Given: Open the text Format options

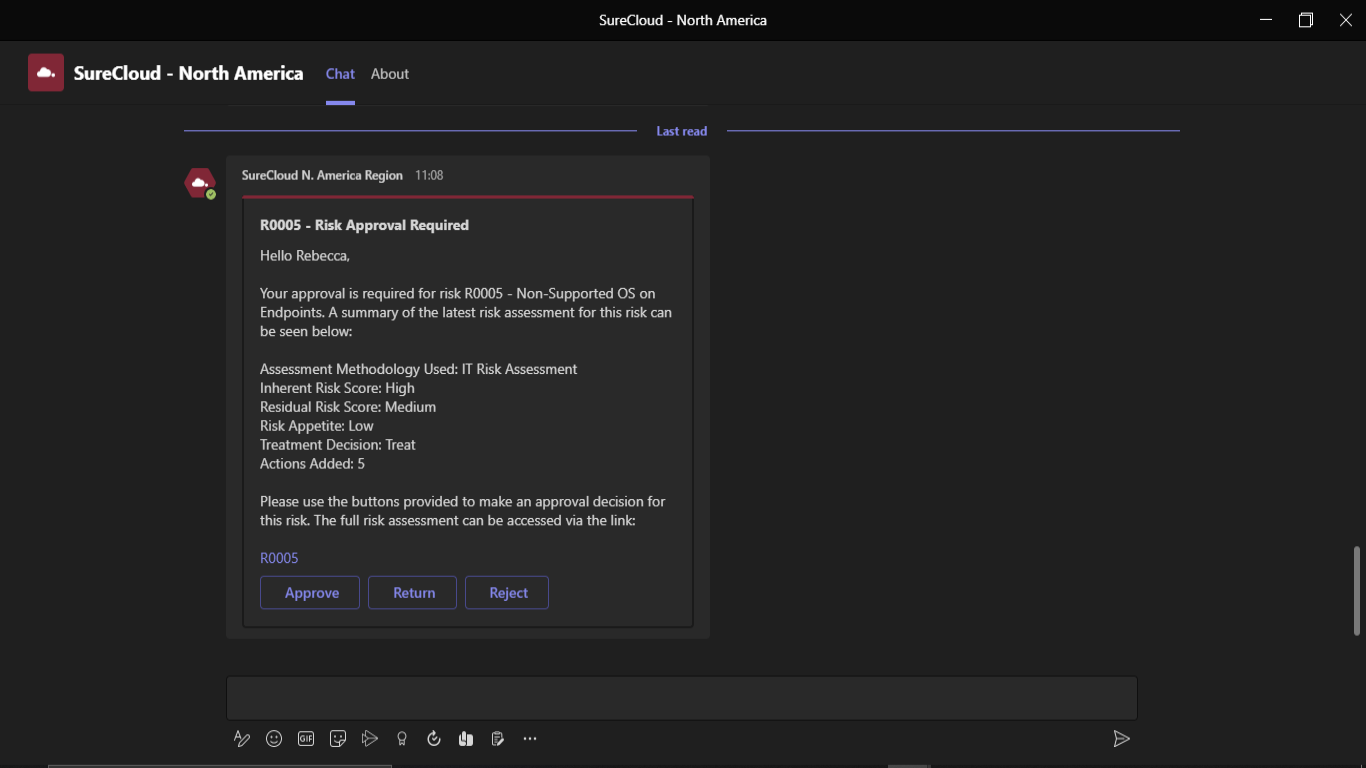Looking at the screenshot, I should click(x=242, y=739).
